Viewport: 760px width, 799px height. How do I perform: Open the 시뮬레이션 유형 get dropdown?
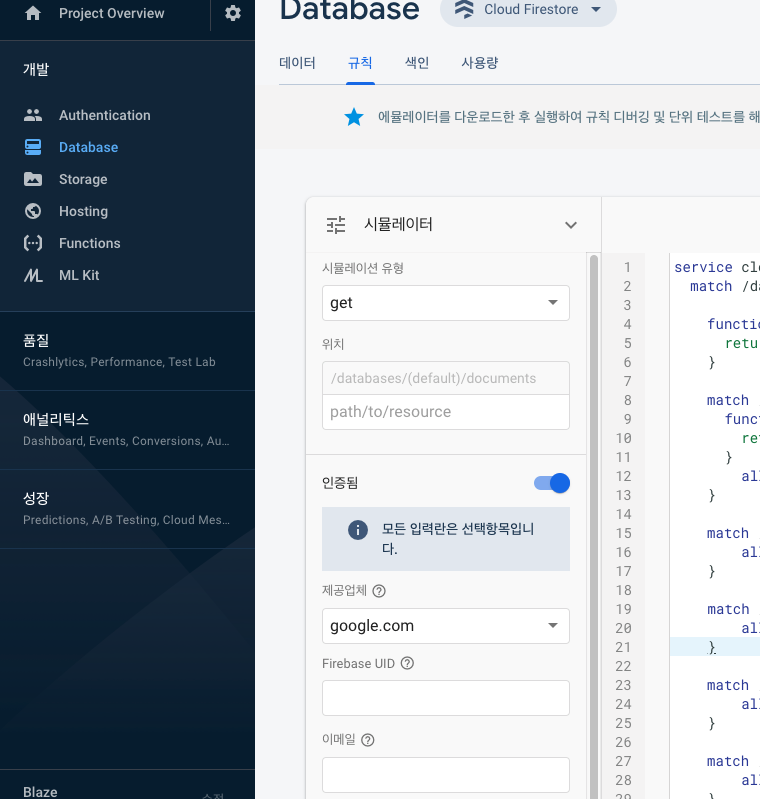tap(446, 303)
